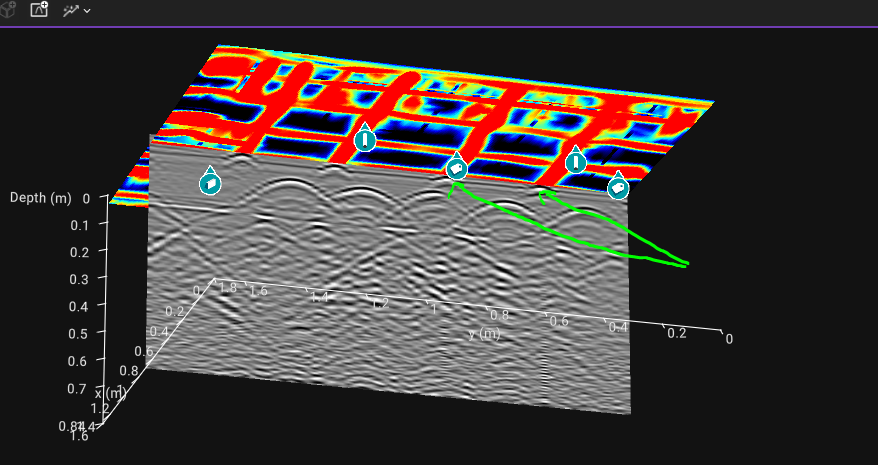Click the x (m) axis label
Viewport: 878px width, 465px height.
111,393
